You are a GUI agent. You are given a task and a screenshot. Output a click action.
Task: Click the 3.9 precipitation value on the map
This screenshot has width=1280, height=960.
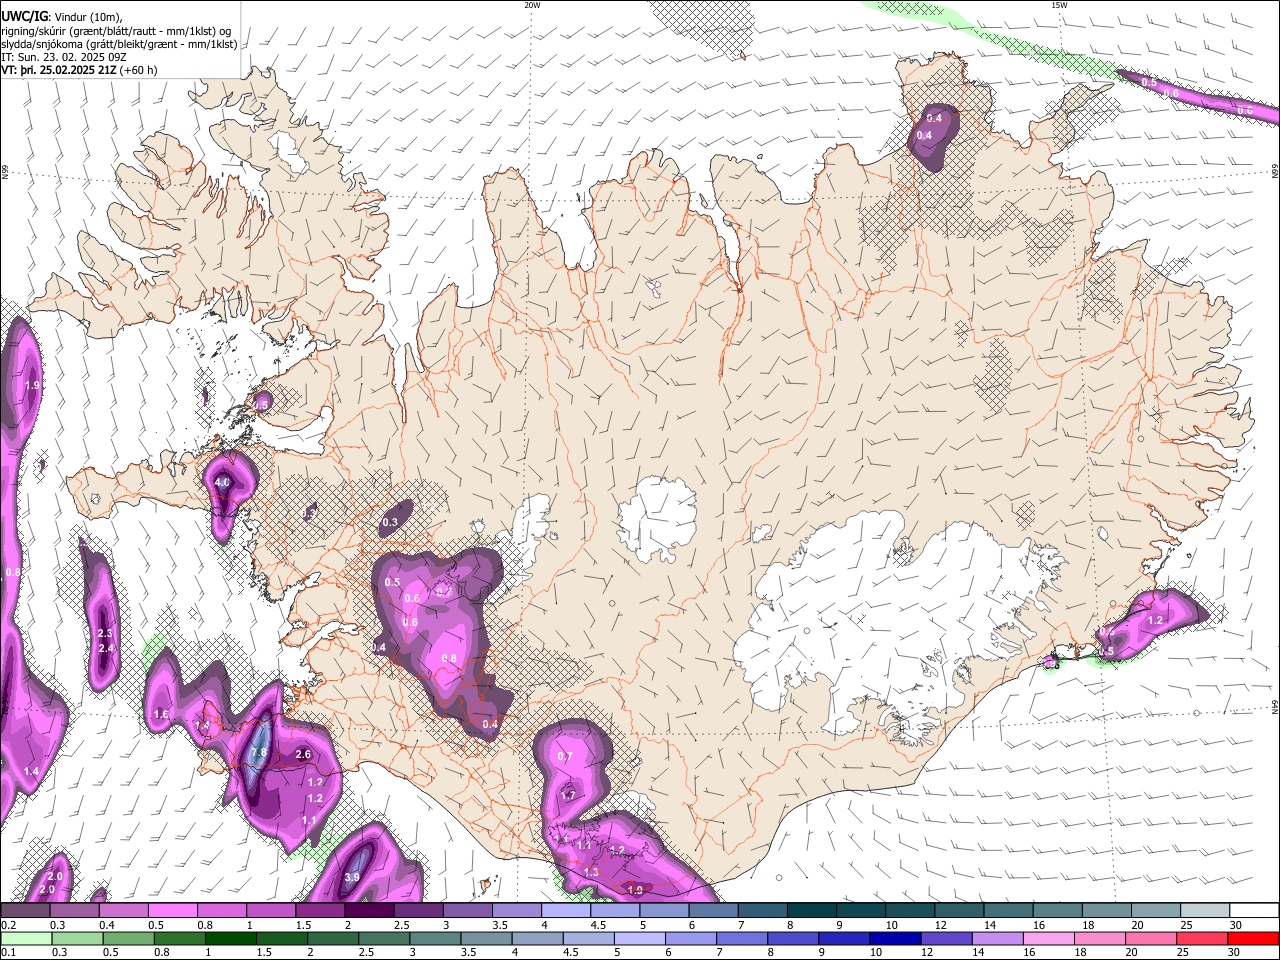(352, 877)
